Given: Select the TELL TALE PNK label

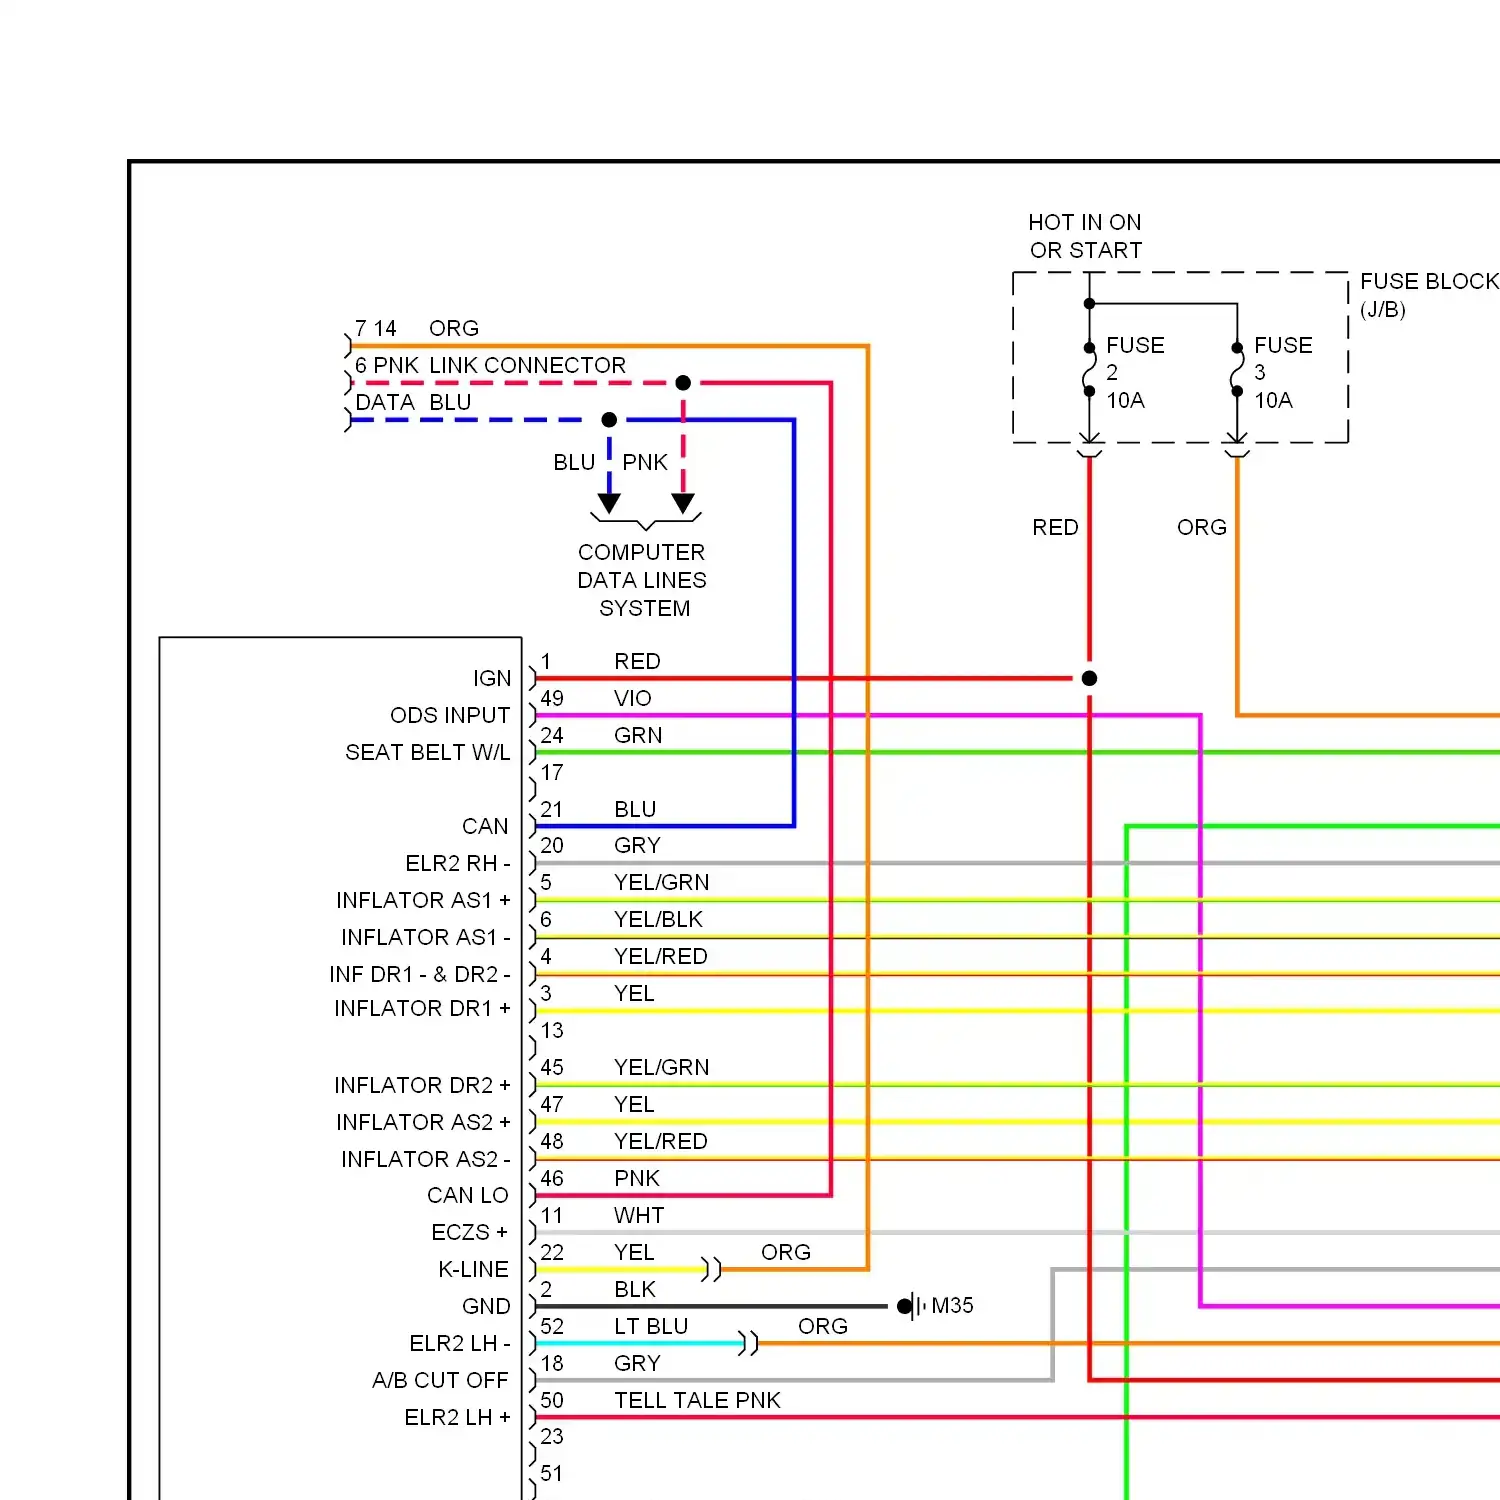Looking at the screenshot, I should point(697,1400).
